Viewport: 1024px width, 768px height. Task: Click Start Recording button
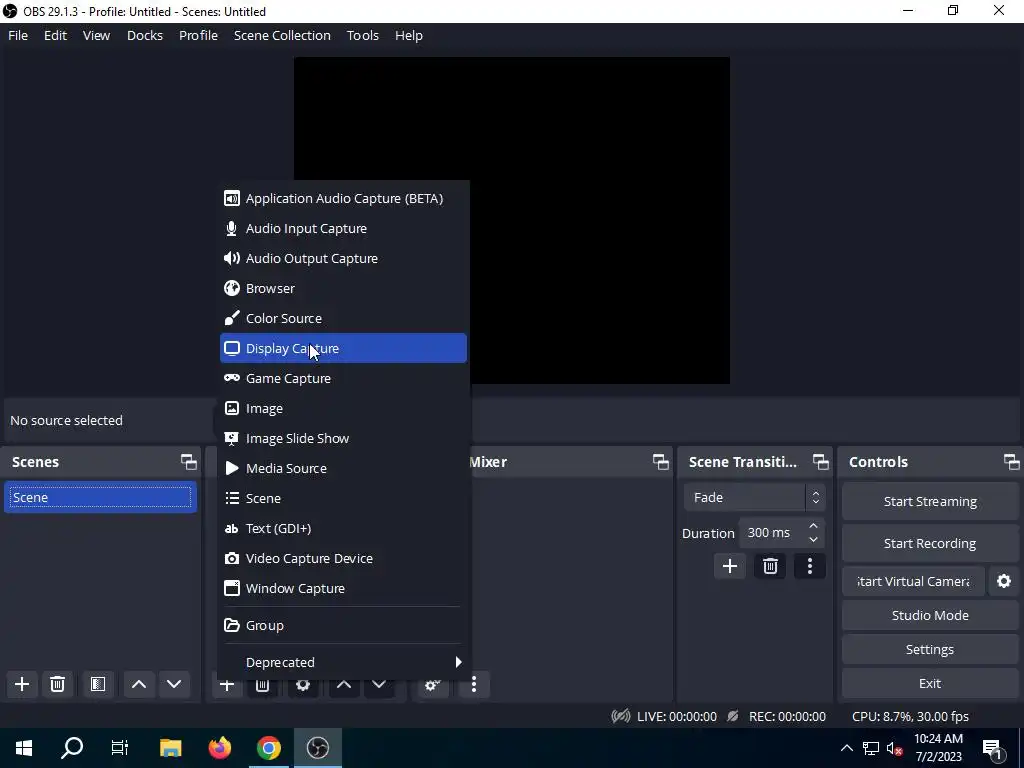[930, 543]
